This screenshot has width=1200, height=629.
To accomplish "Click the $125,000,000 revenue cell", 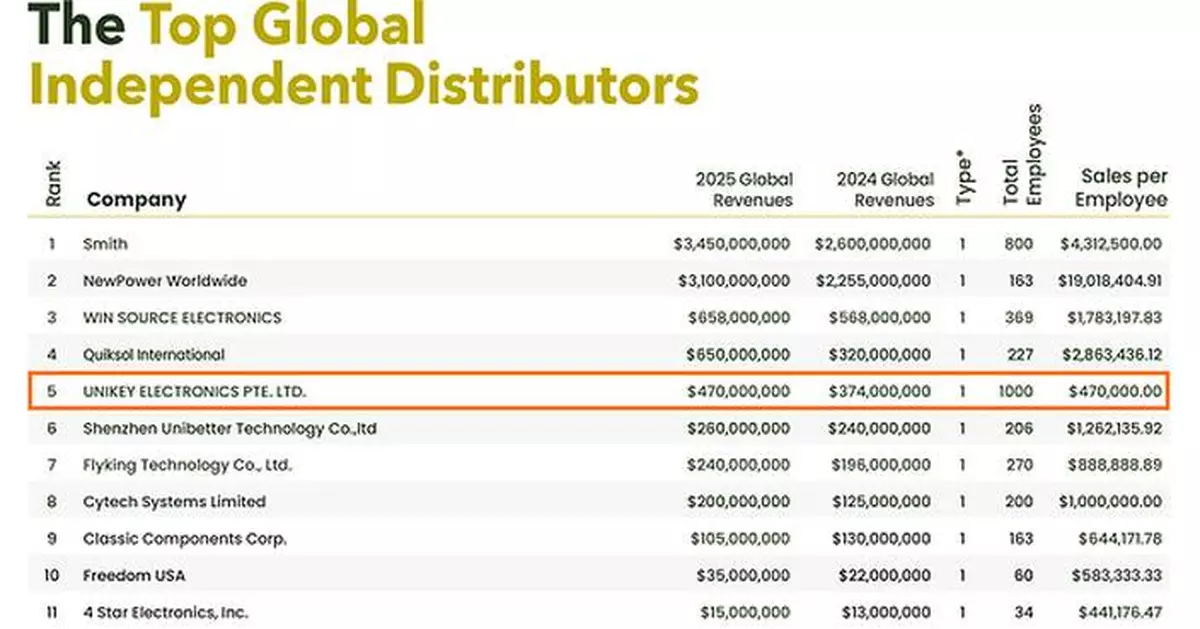I will coord(880,501).
